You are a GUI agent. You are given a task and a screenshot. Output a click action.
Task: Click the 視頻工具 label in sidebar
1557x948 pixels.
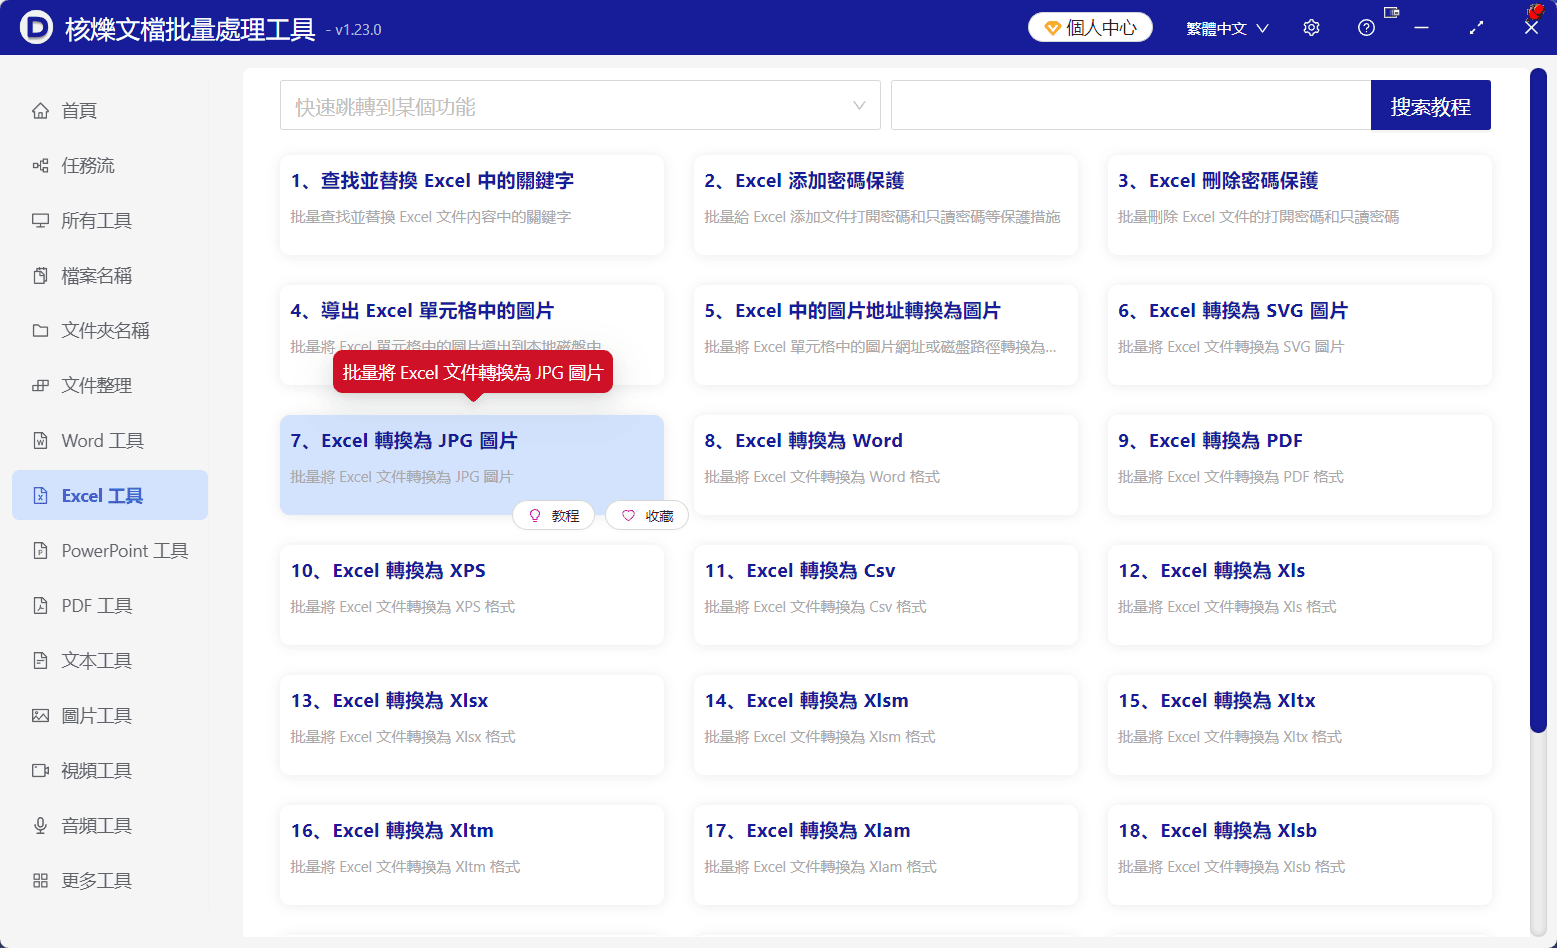click(97, 771)
